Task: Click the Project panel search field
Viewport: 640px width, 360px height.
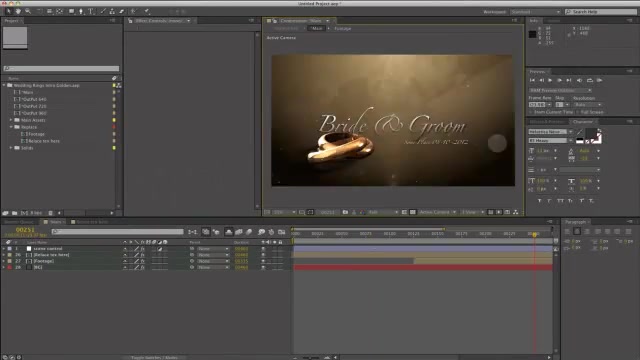Action: pos(61,69)
